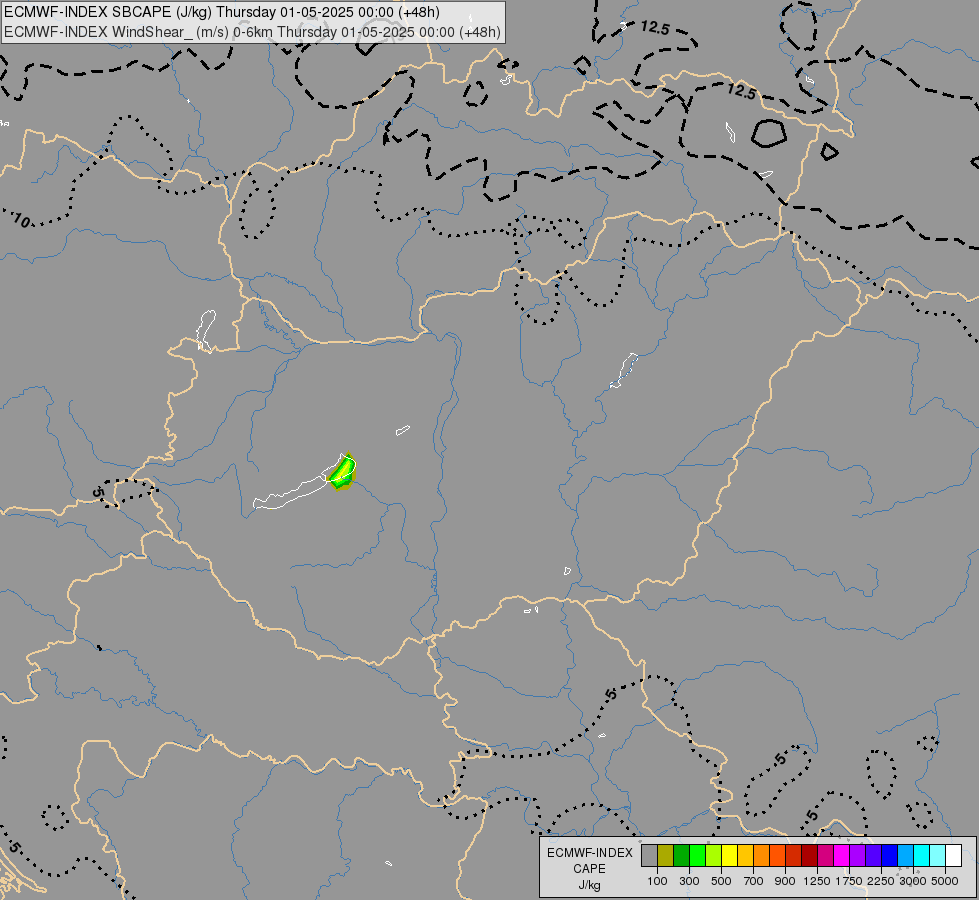Select the olive swatch in the CAPE legend

pyautogui.click(x=666, y=855)
